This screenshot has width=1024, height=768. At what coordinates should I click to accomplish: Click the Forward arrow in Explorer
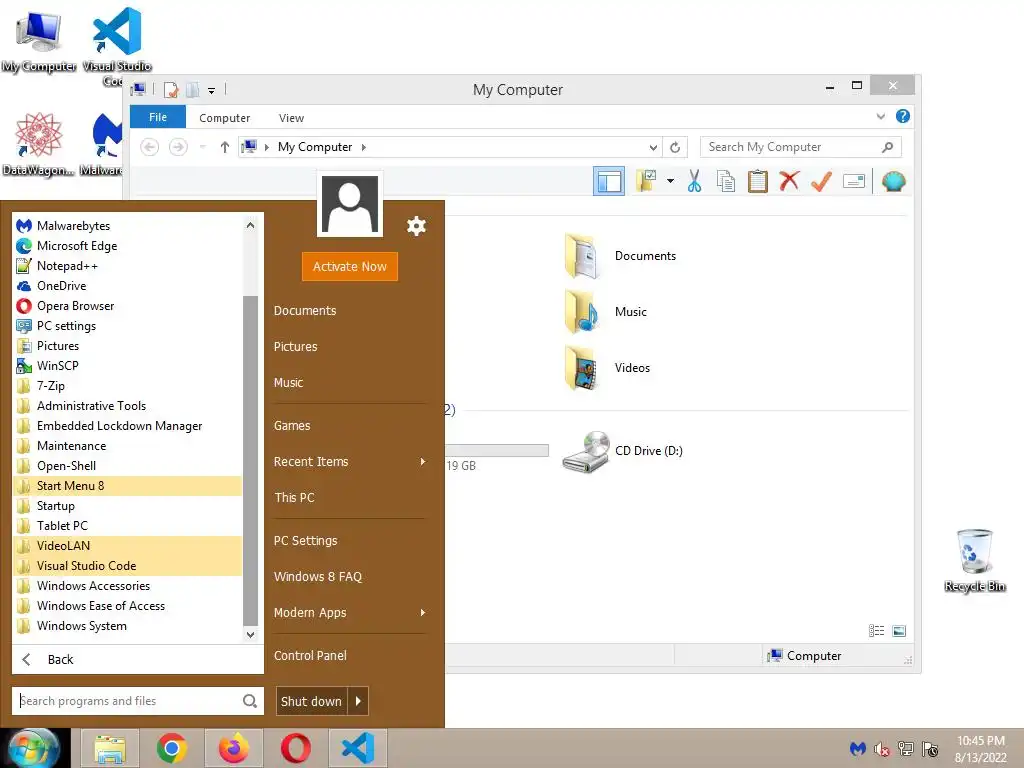tap(178, 147)
